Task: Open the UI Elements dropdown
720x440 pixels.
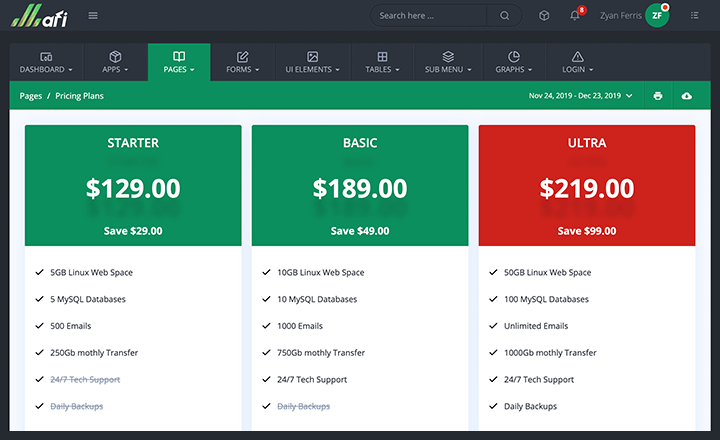Action: pyautogui.click(x=313, y=62)
